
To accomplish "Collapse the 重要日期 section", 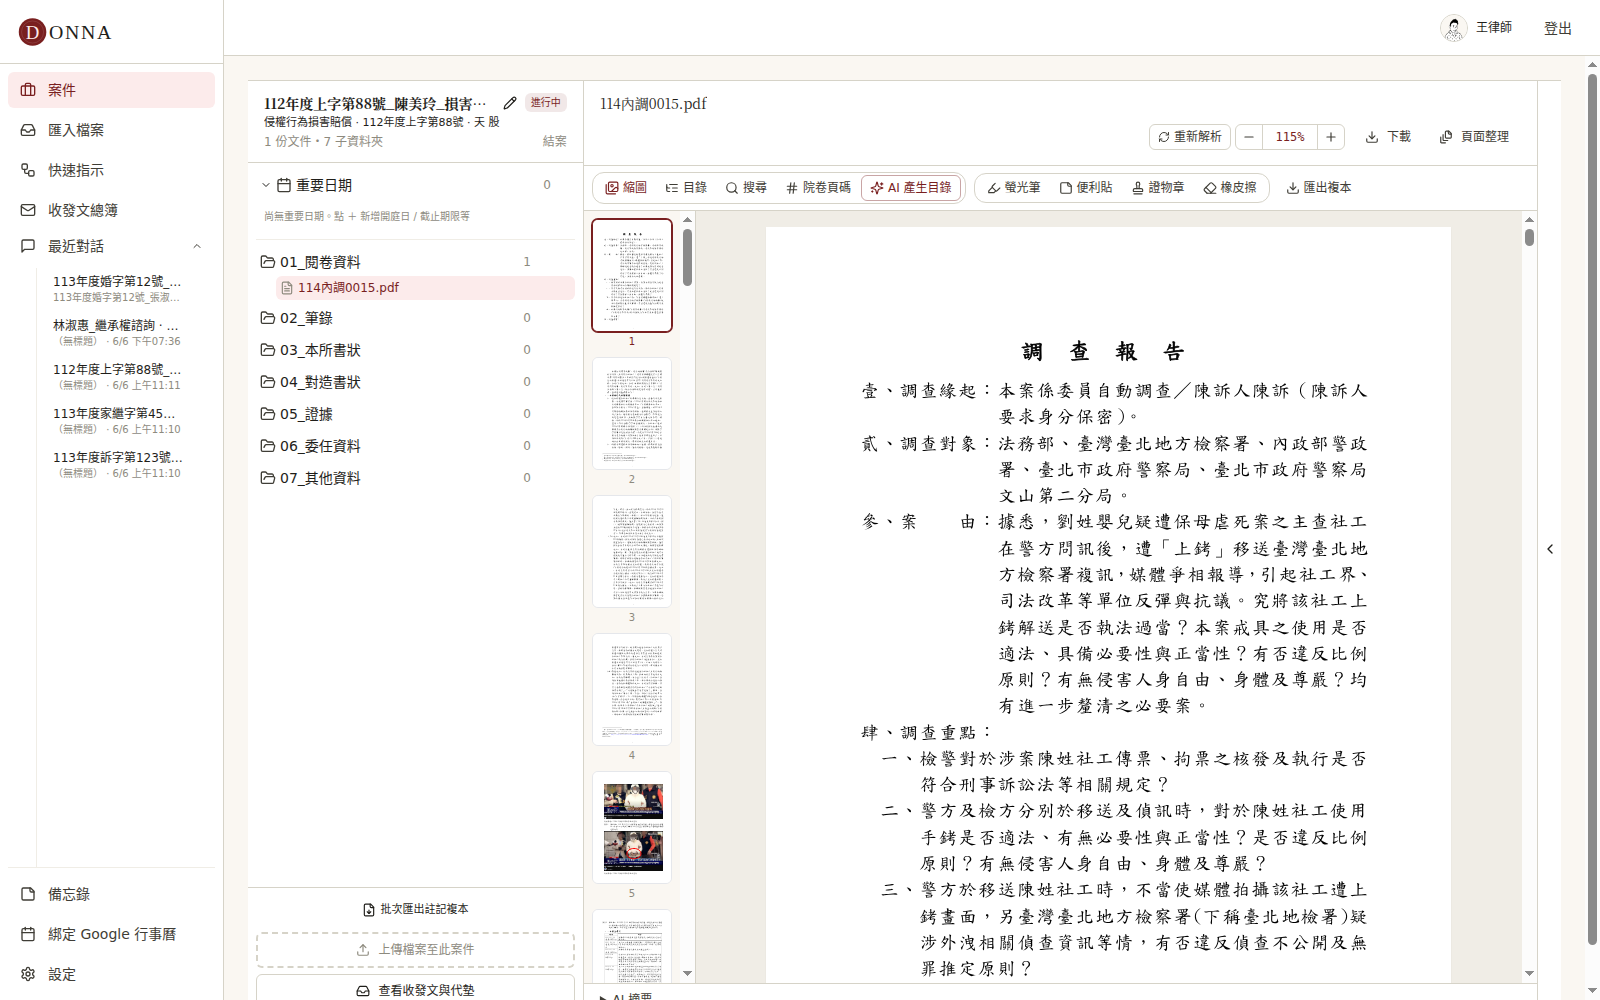I will [266, 185].
